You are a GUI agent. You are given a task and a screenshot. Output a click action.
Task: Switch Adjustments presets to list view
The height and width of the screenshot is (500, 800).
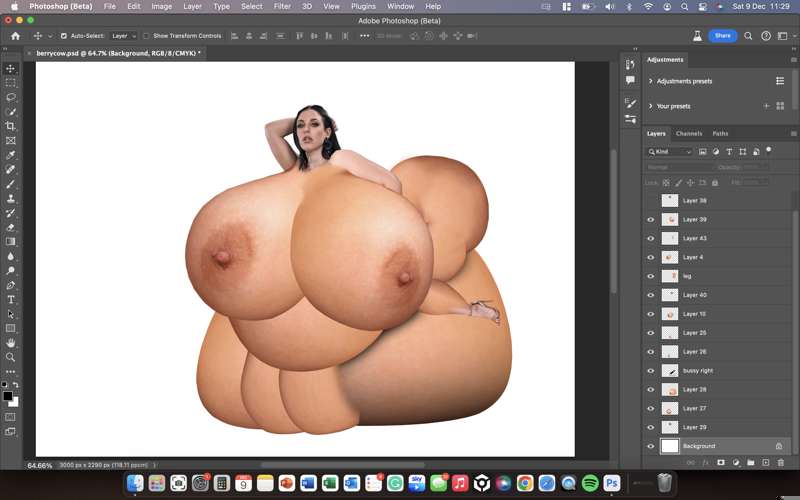click(x=780, y=81)
